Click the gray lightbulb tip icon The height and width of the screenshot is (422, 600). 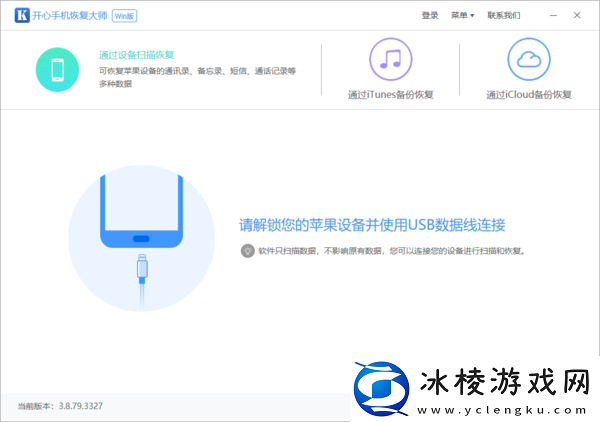[248, 251]
